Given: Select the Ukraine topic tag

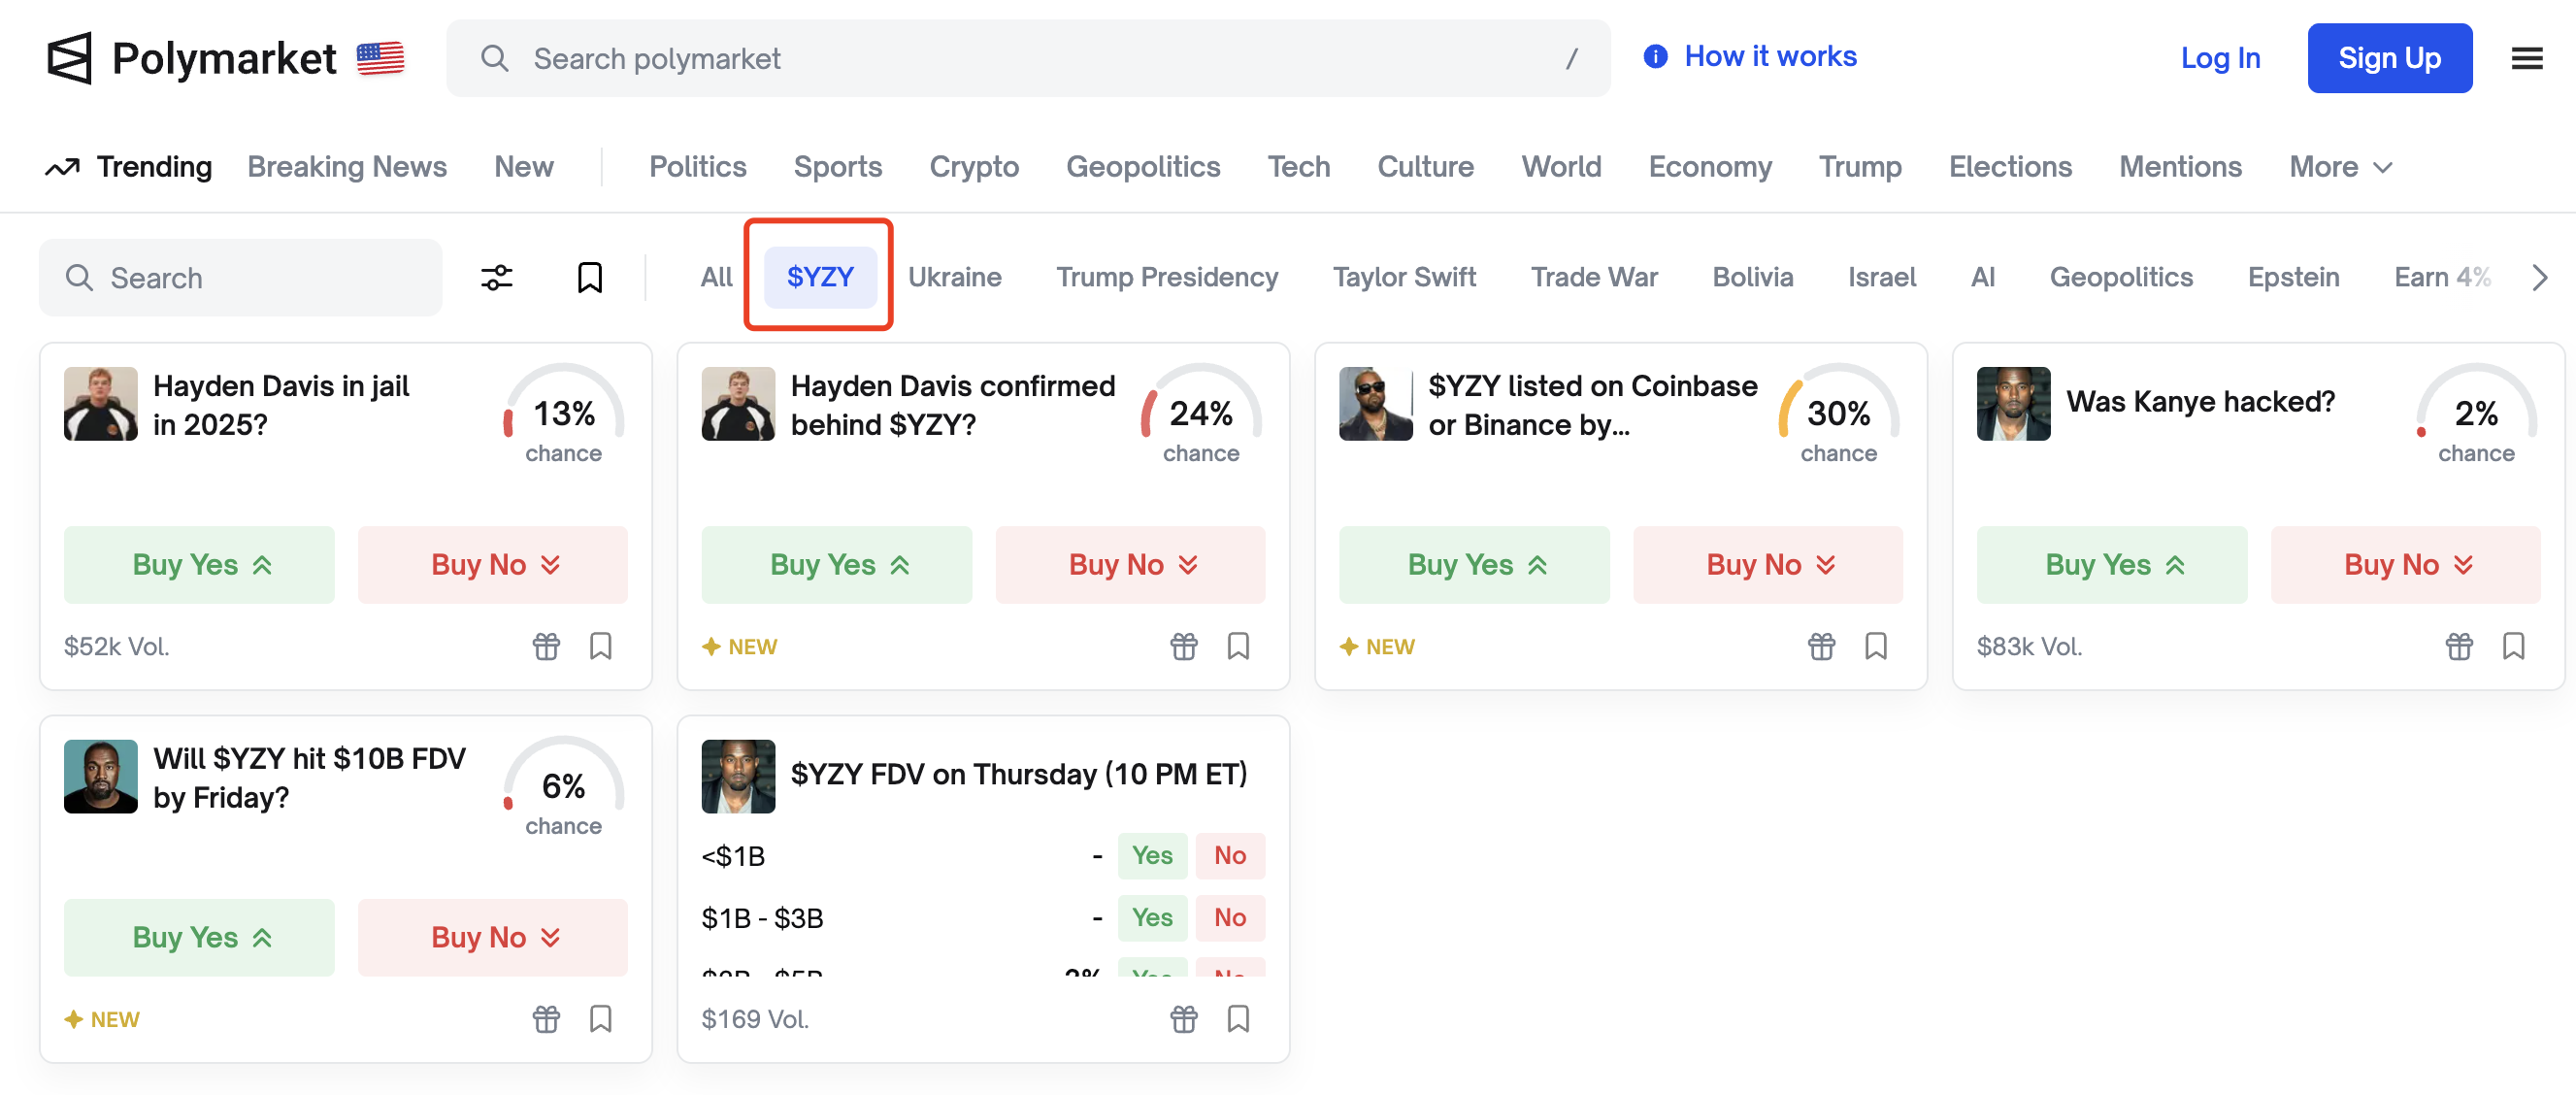Looking at the screenshot, I should coord(954,277).
